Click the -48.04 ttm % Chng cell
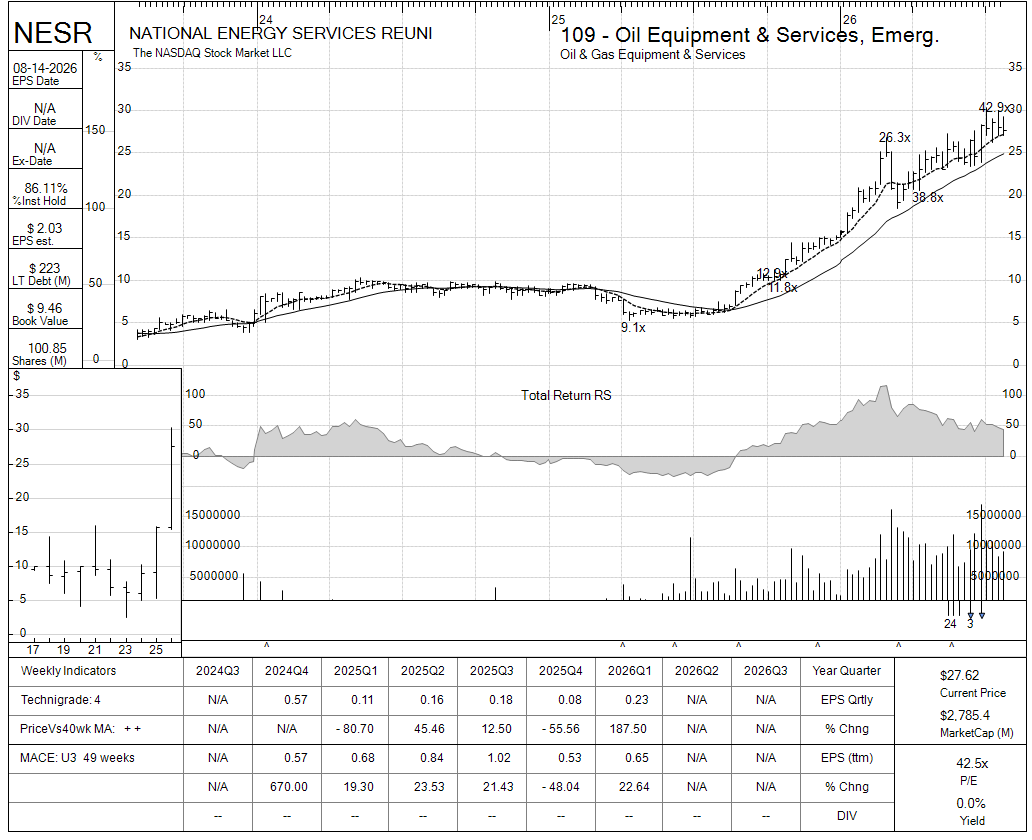 tap(561, 787)
